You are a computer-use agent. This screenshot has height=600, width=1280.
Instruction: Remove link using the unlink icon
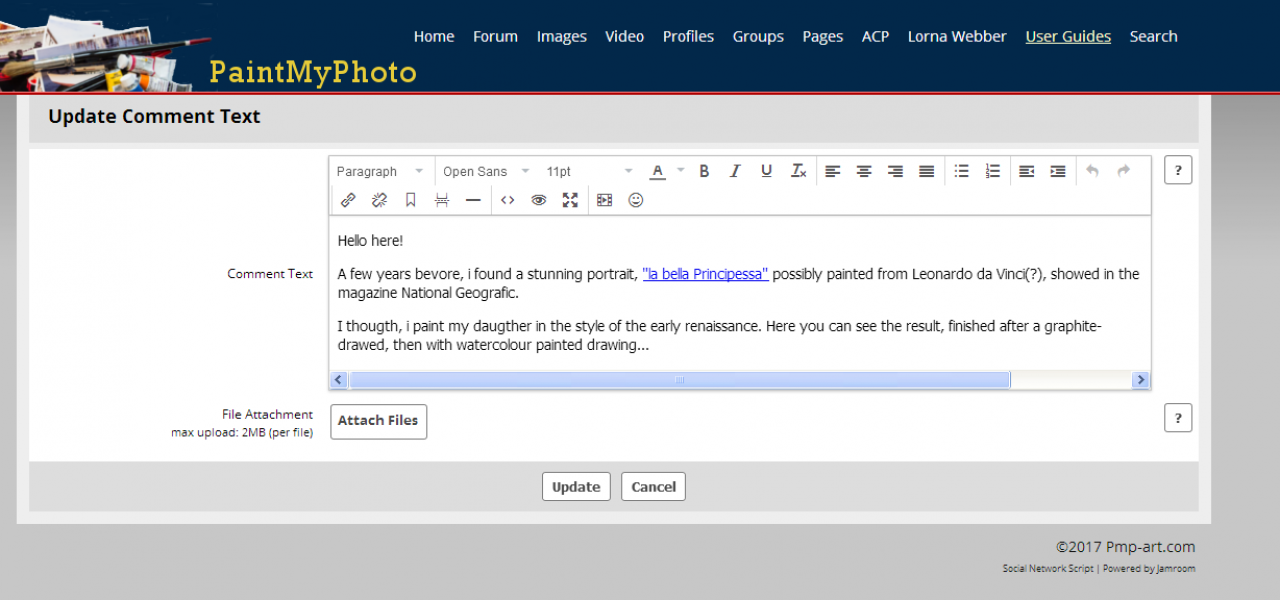[379, 200]
